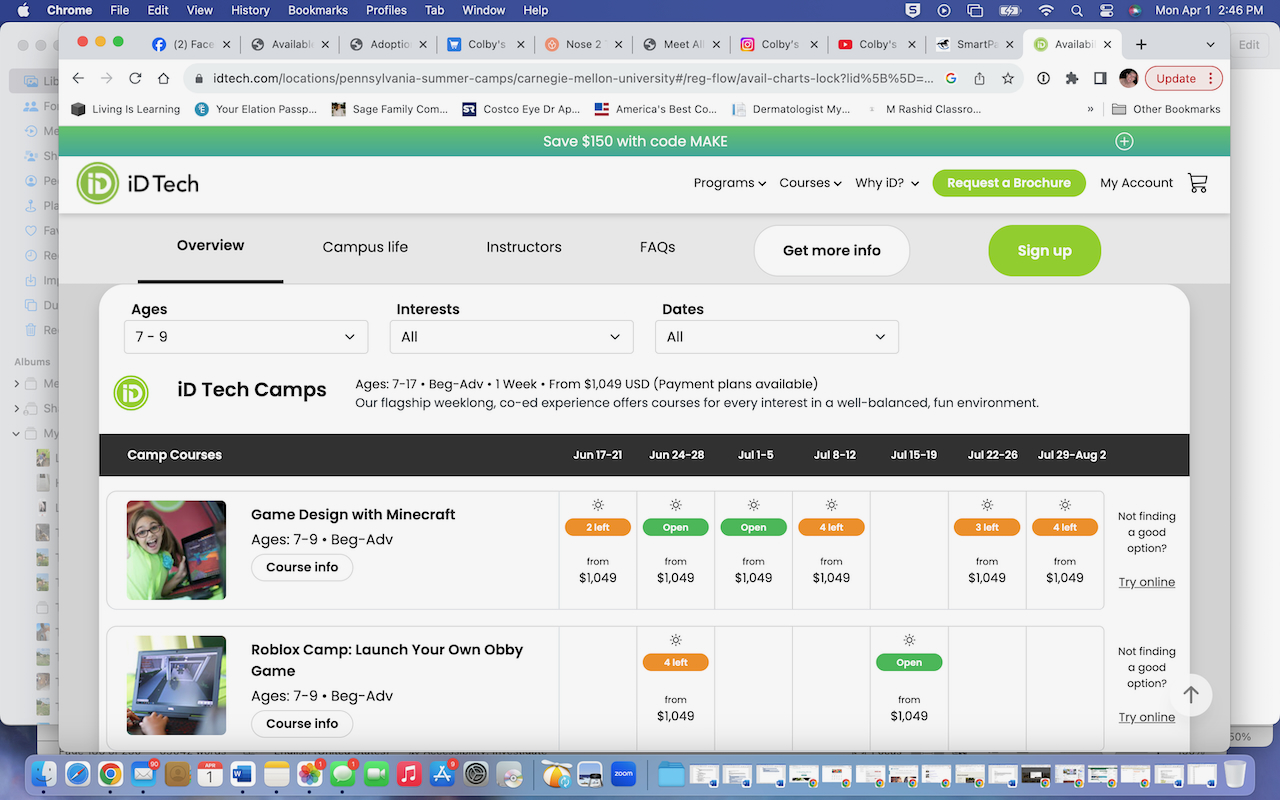Open the Interests dropdown
The height and width of the screenshot is (800, 1280).
[x=511, y=337]
